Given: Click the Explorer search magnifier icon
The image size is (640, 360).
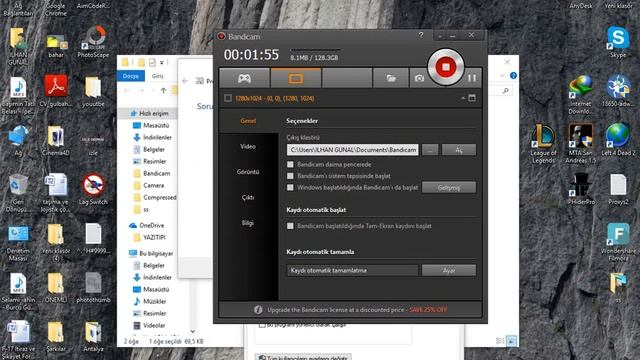Looking at the screenshot, I should pos(506,91).
